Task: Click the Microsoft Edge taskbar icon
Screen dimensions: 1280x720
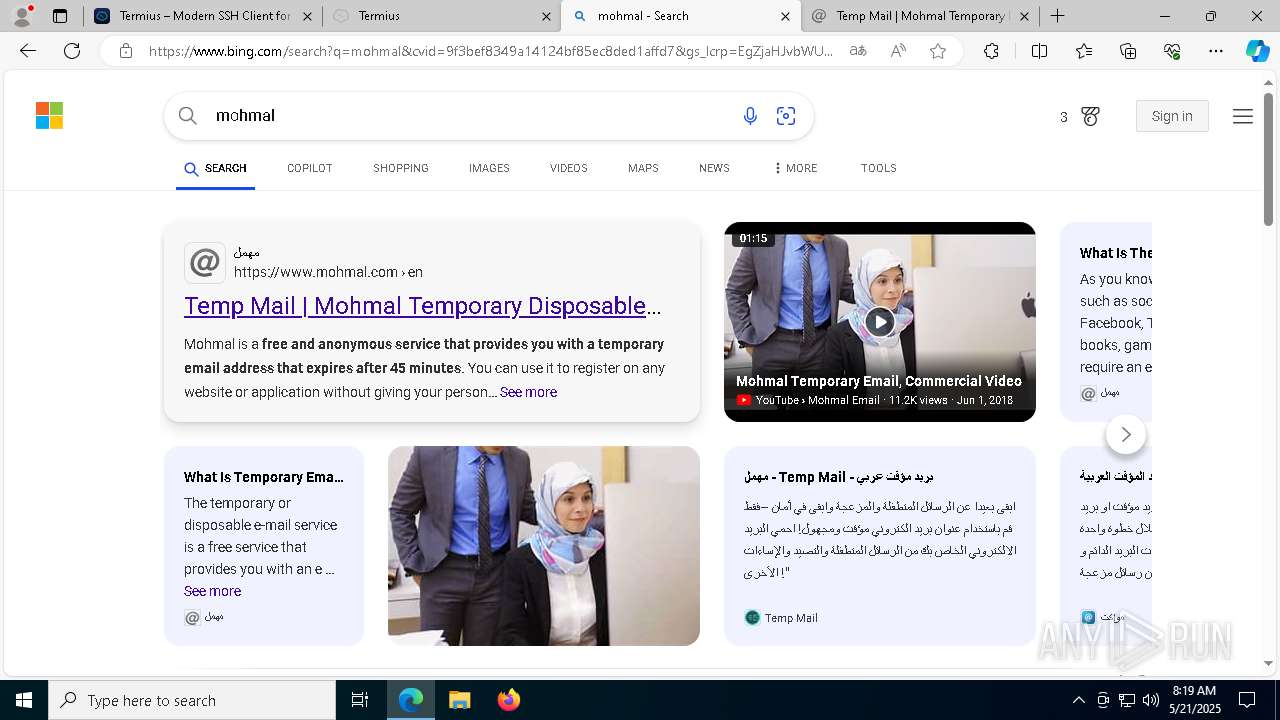Action: 411,700
